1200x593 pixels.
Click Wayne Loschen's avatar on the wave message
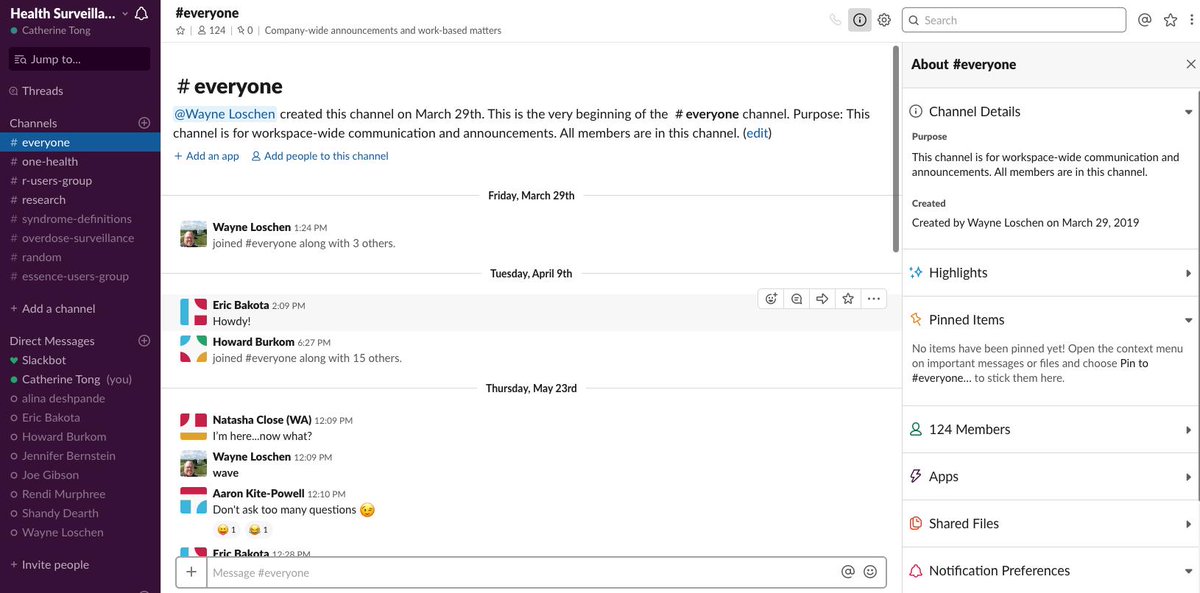coord(193,464)
